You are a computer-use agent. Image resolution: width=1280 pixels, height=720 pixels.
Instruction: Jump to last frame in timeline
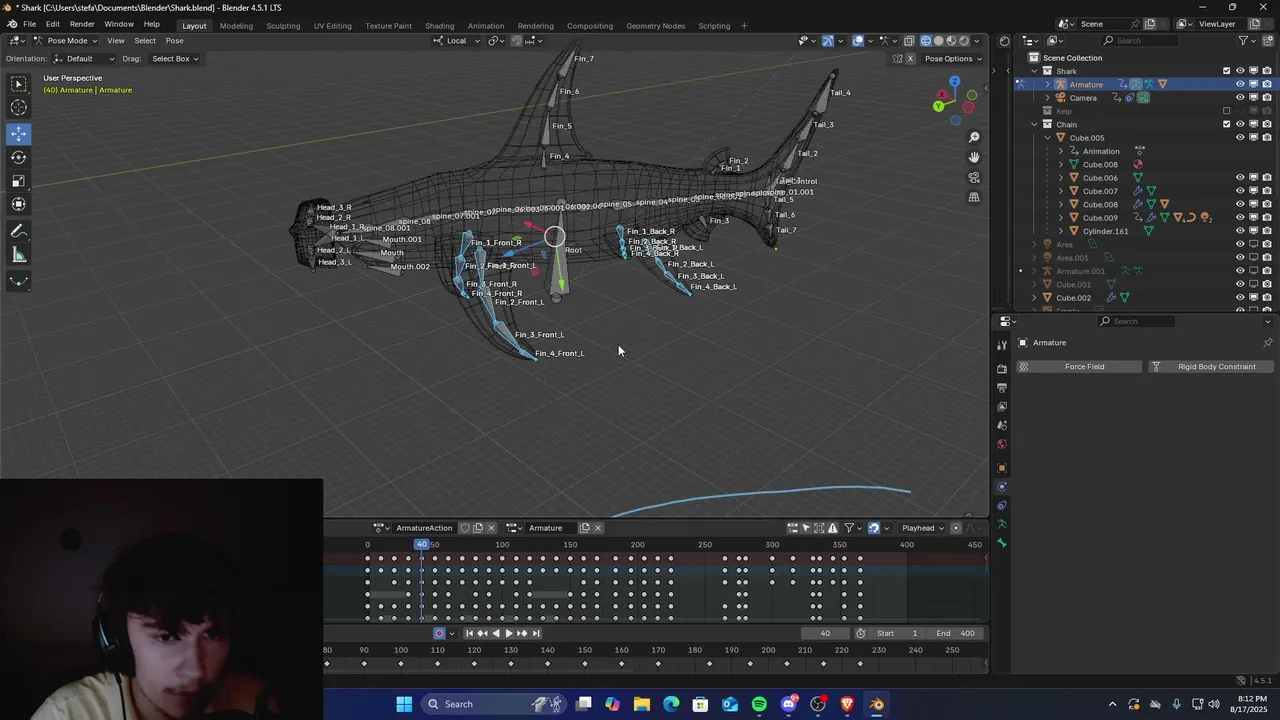point(536,633)
